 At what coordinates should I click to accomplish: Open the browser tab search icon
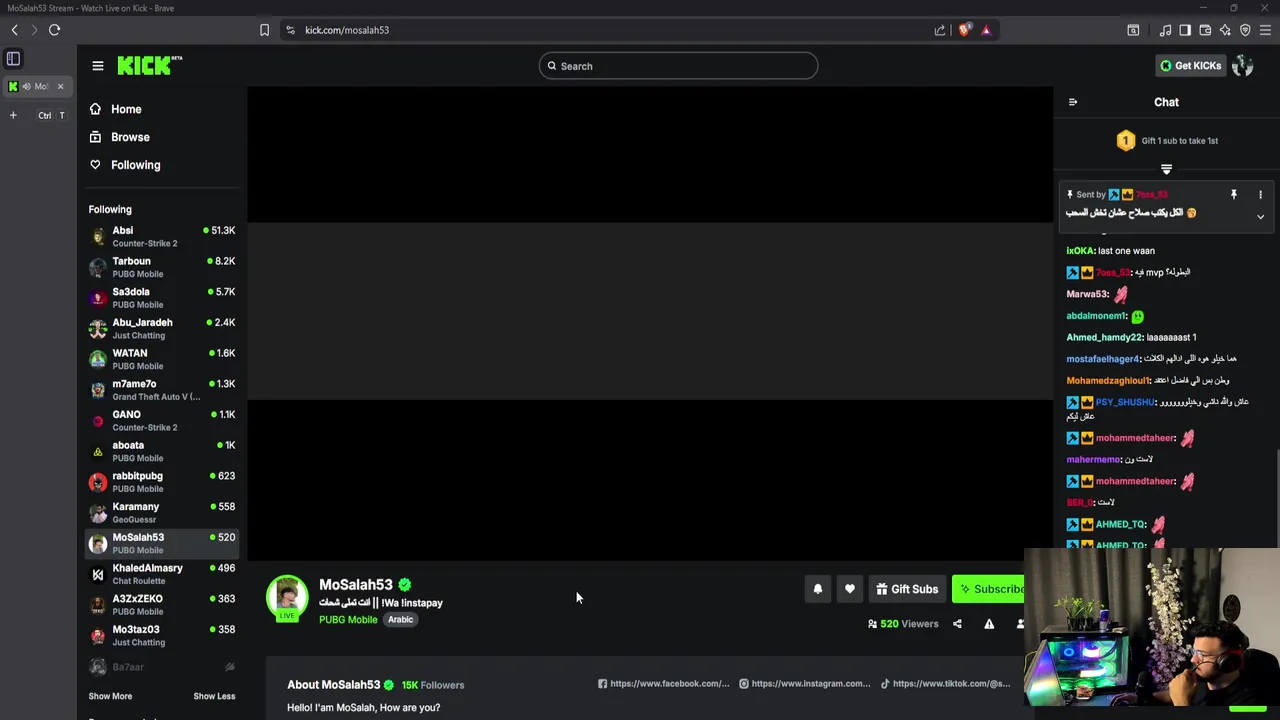[x=1133, y=30]
